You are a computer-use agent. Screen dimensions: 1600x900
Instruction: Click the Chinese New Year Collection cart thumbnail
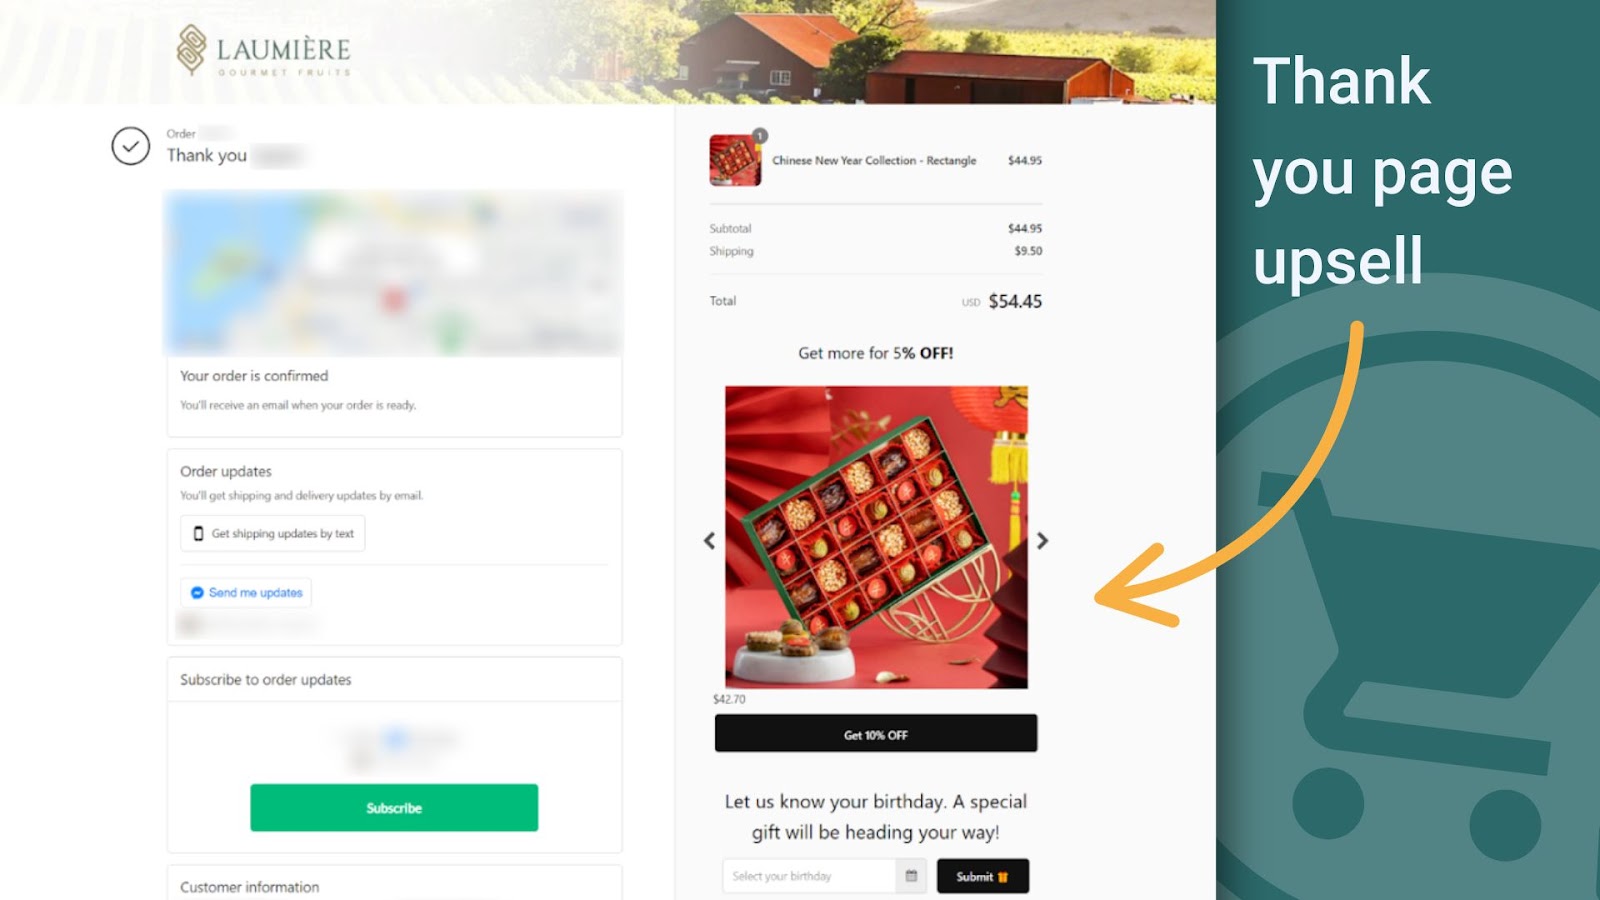click(736, 160)
